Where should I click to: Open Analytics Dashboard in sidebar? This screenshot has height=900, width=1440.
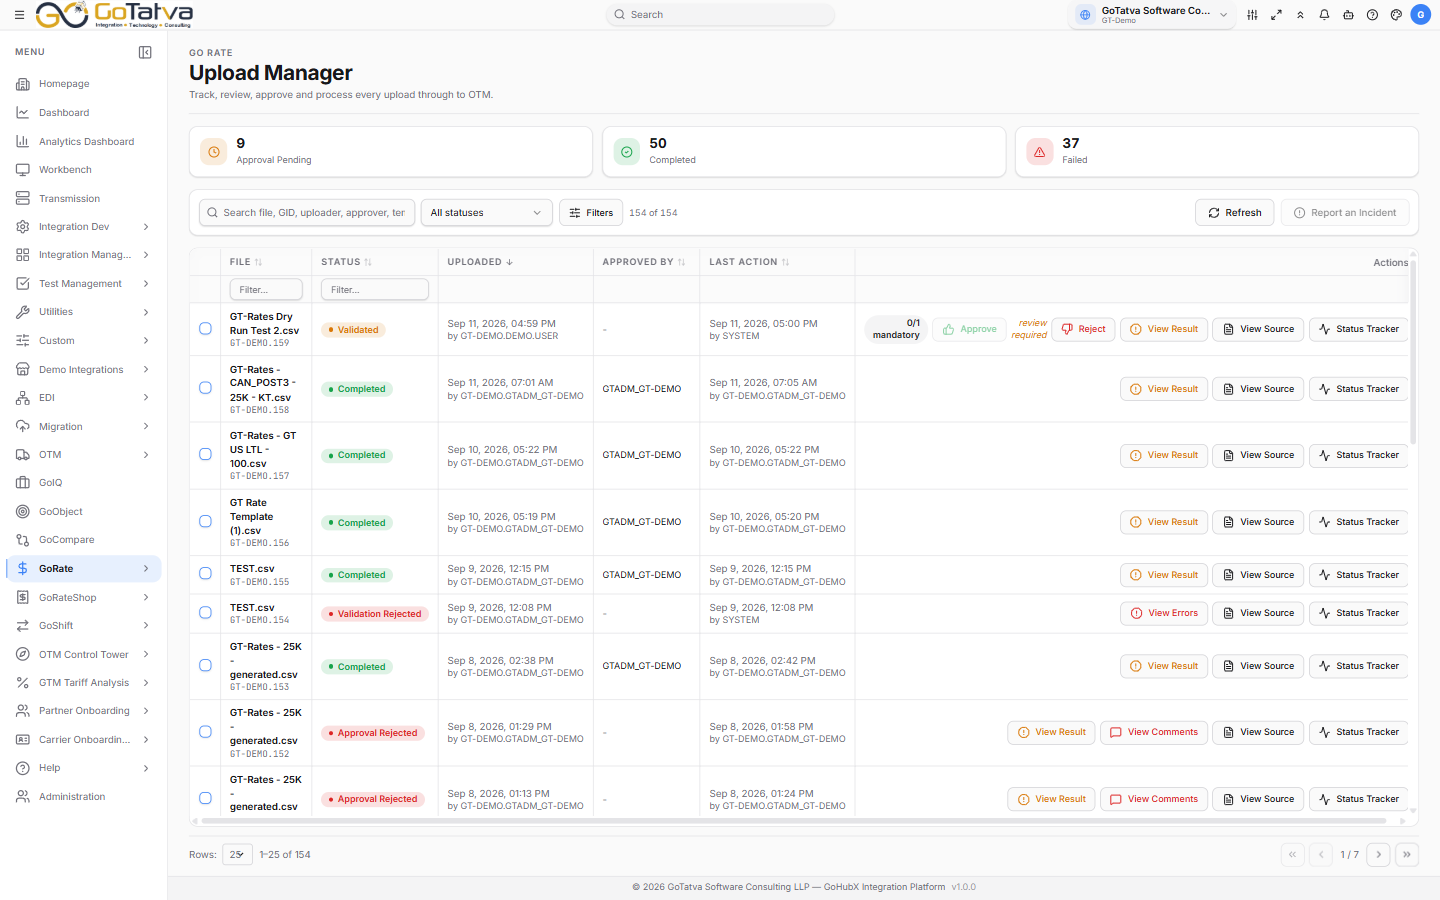coord(84,142)
